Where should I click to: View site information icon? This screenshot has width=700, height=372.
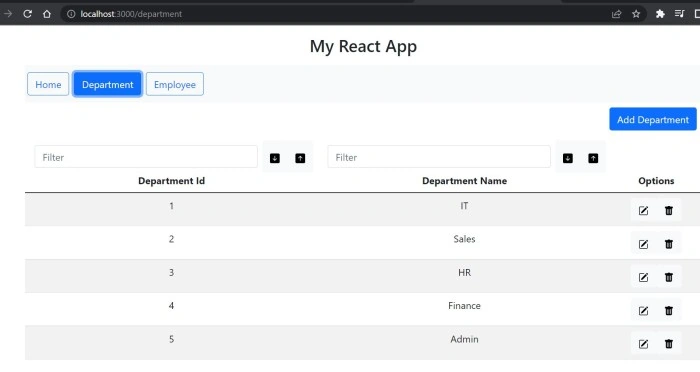click(71, 14)
